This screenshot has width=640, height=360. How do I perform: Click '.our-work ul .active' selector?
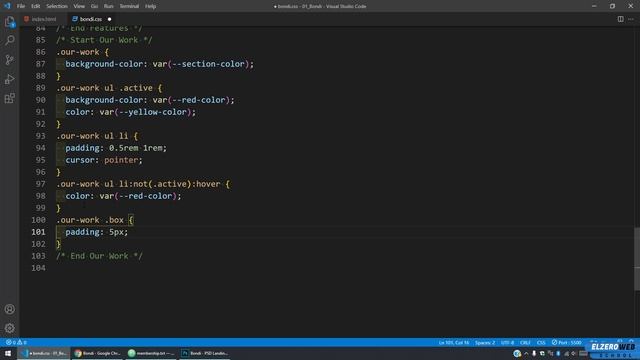coord(104,88)
